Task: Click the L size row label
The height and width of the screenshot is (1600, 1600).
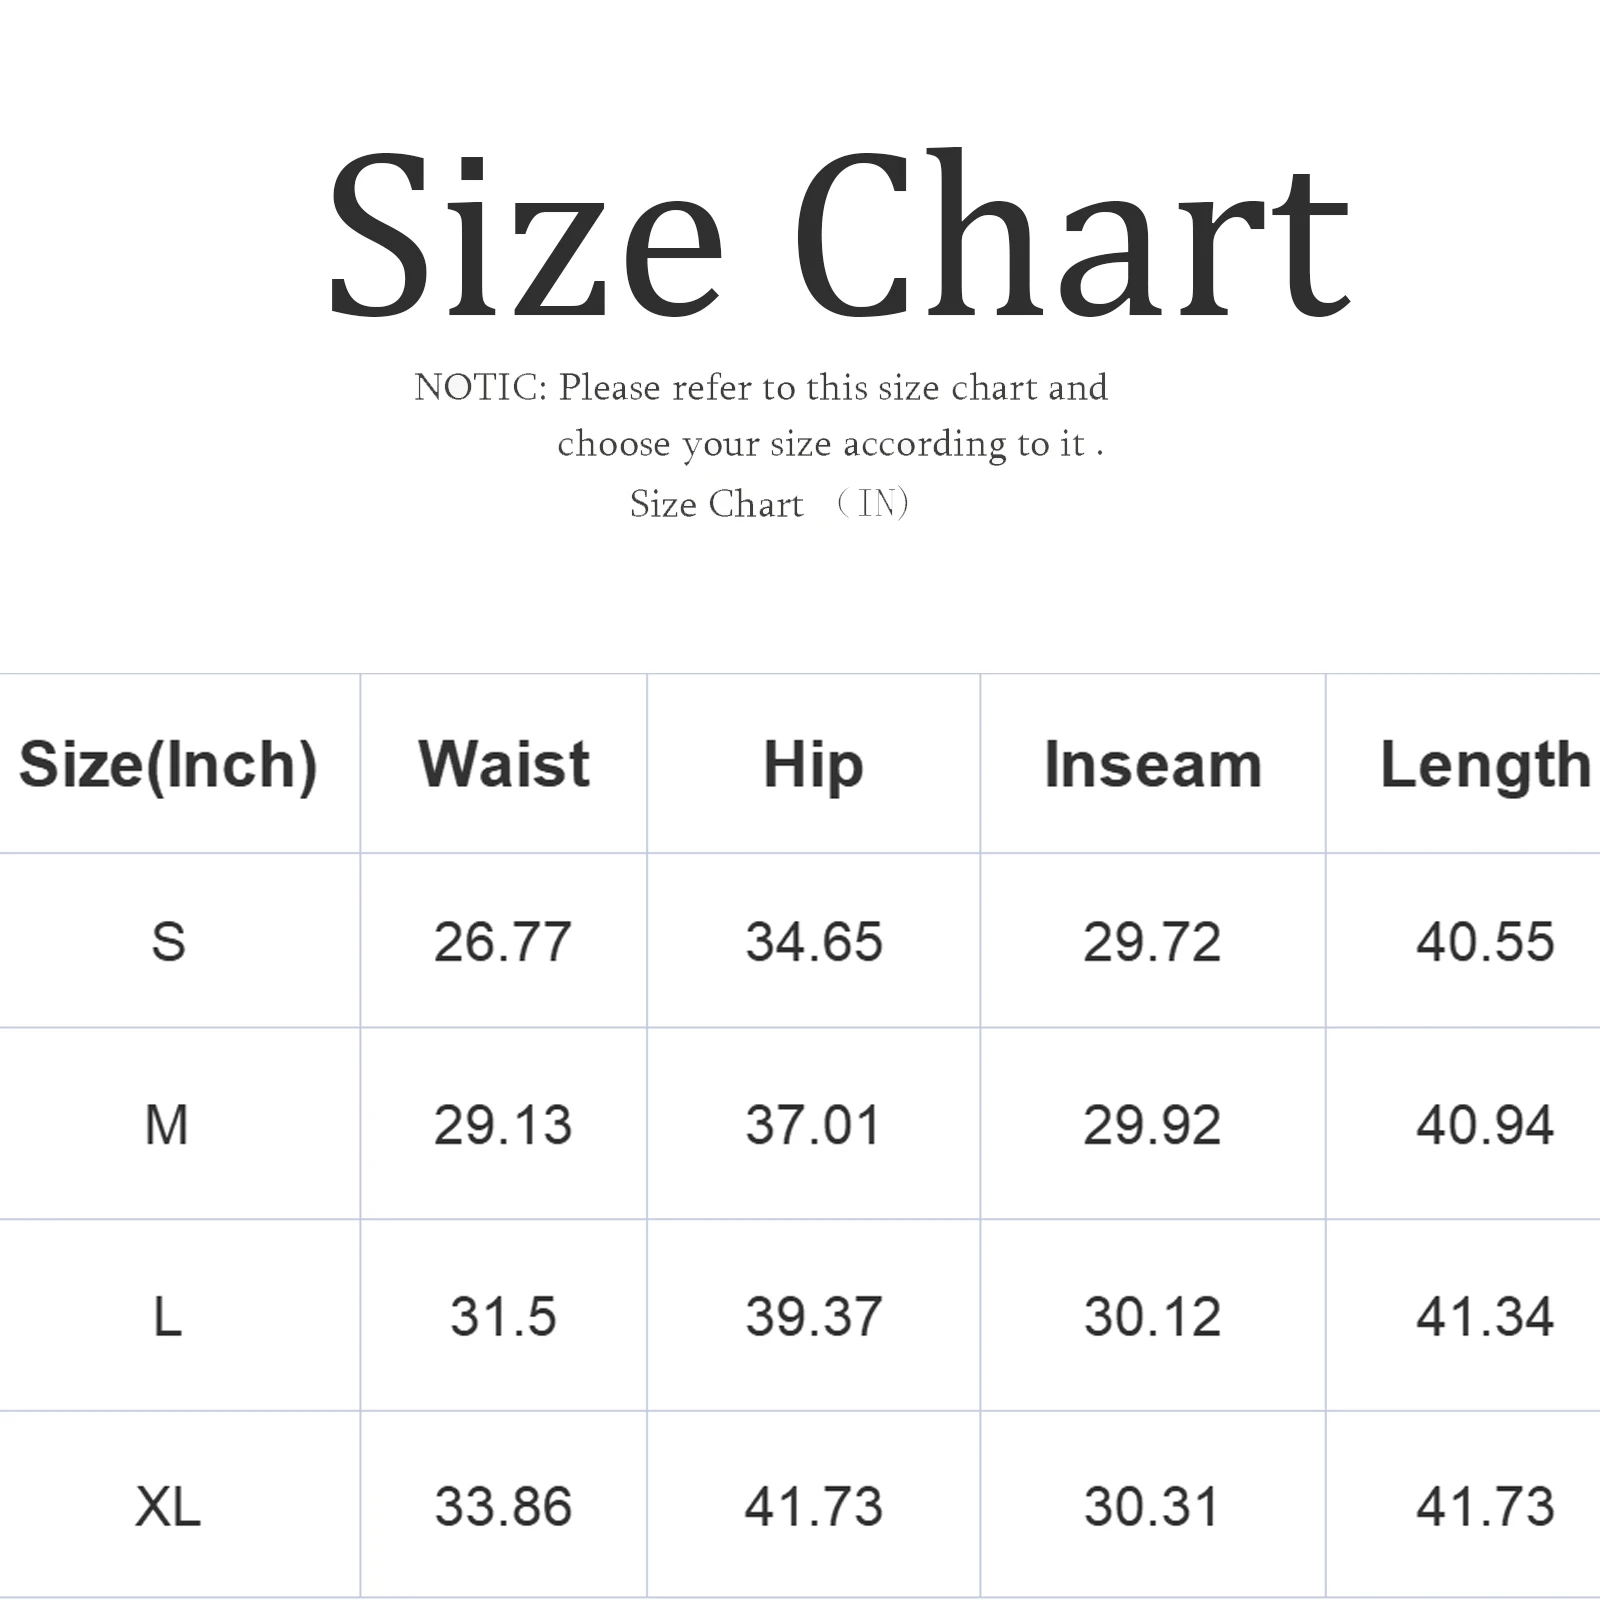Action: point(168,1316)
